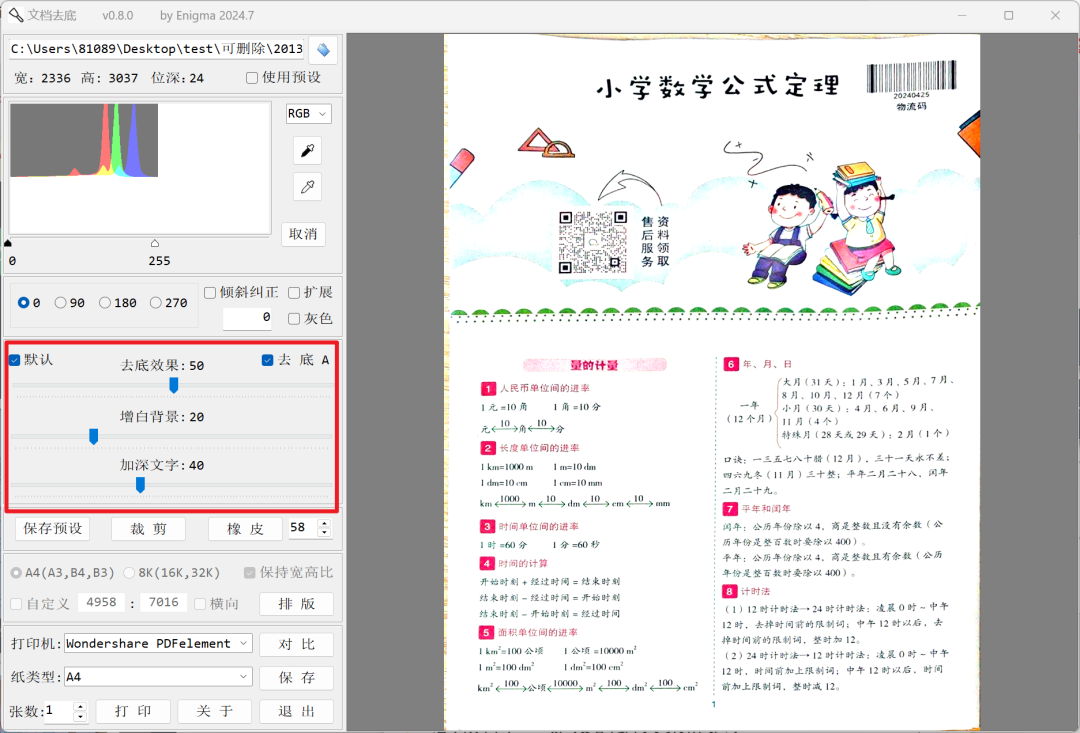The image size is (1080, 733).
Task: Select the black eyedropper tool
Action: [308, 151]
